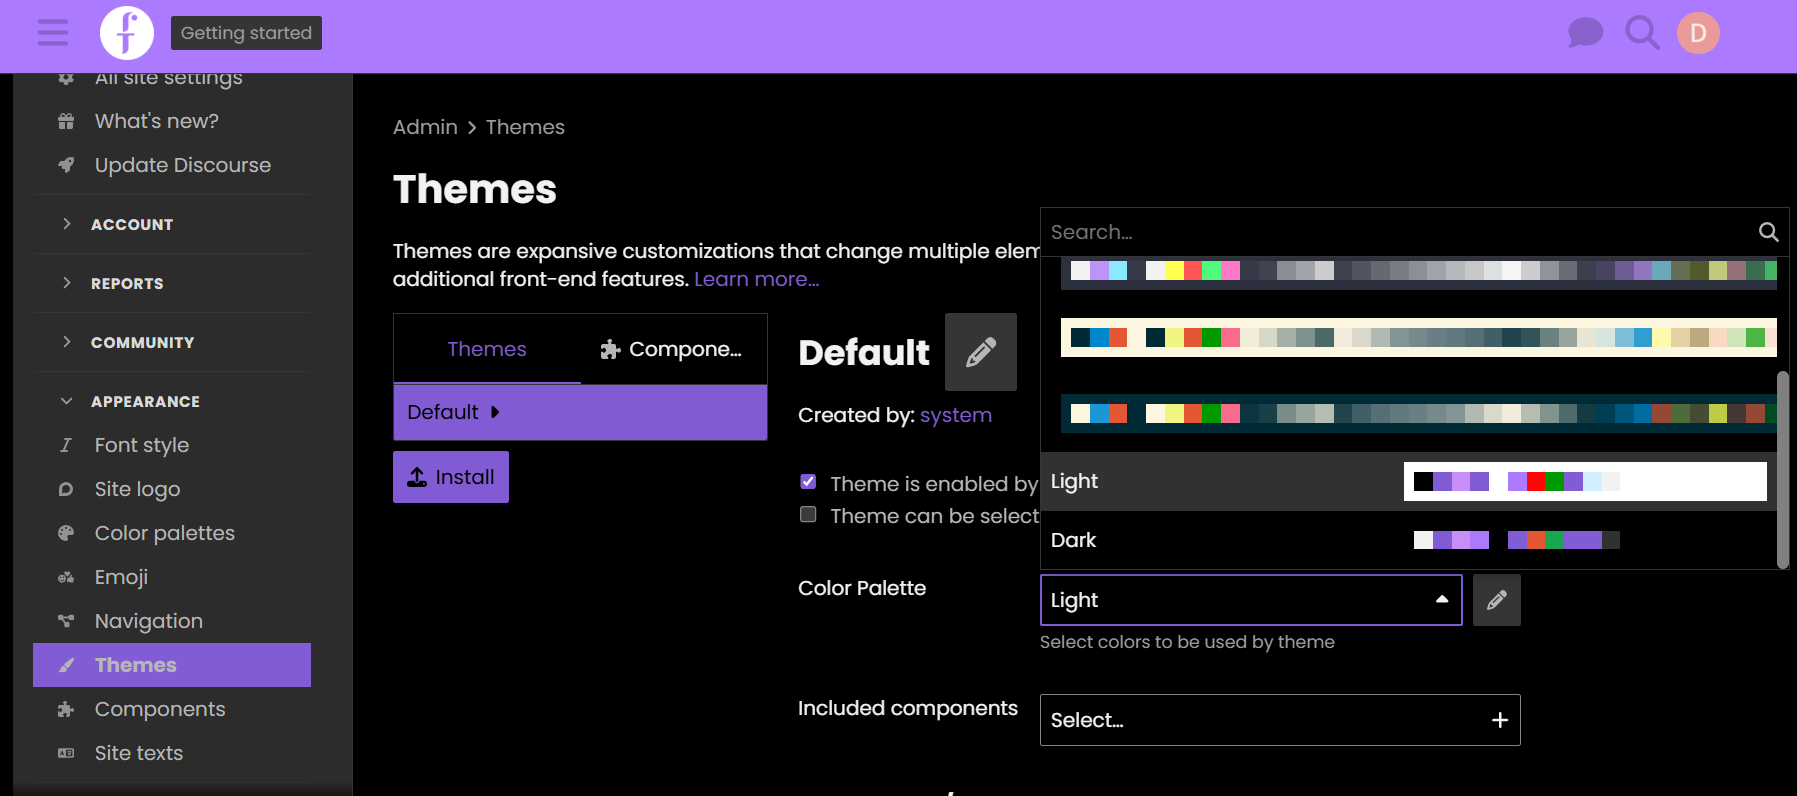Choose the Dark palette option
1797x796 pixels.
pos(1074,540)
